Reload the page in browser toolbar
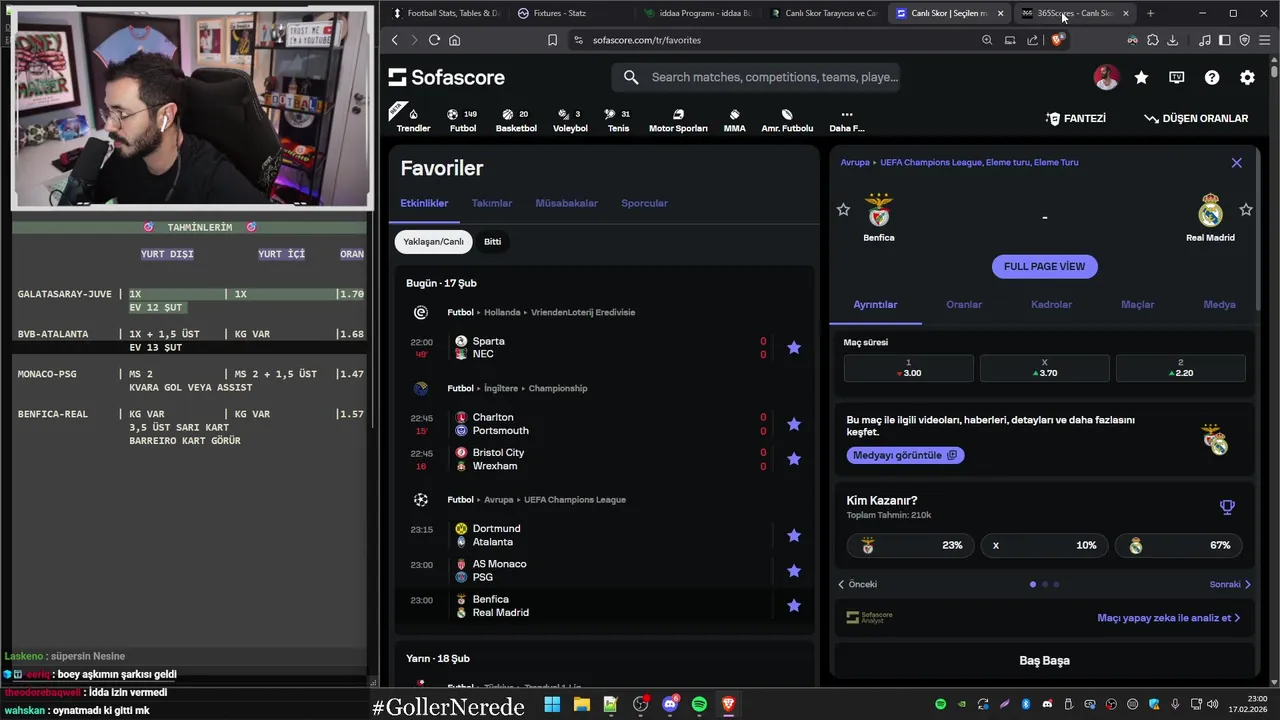The height and width of the screenshot is (720, 1280). pyautogui.click(x=434, y=40)
